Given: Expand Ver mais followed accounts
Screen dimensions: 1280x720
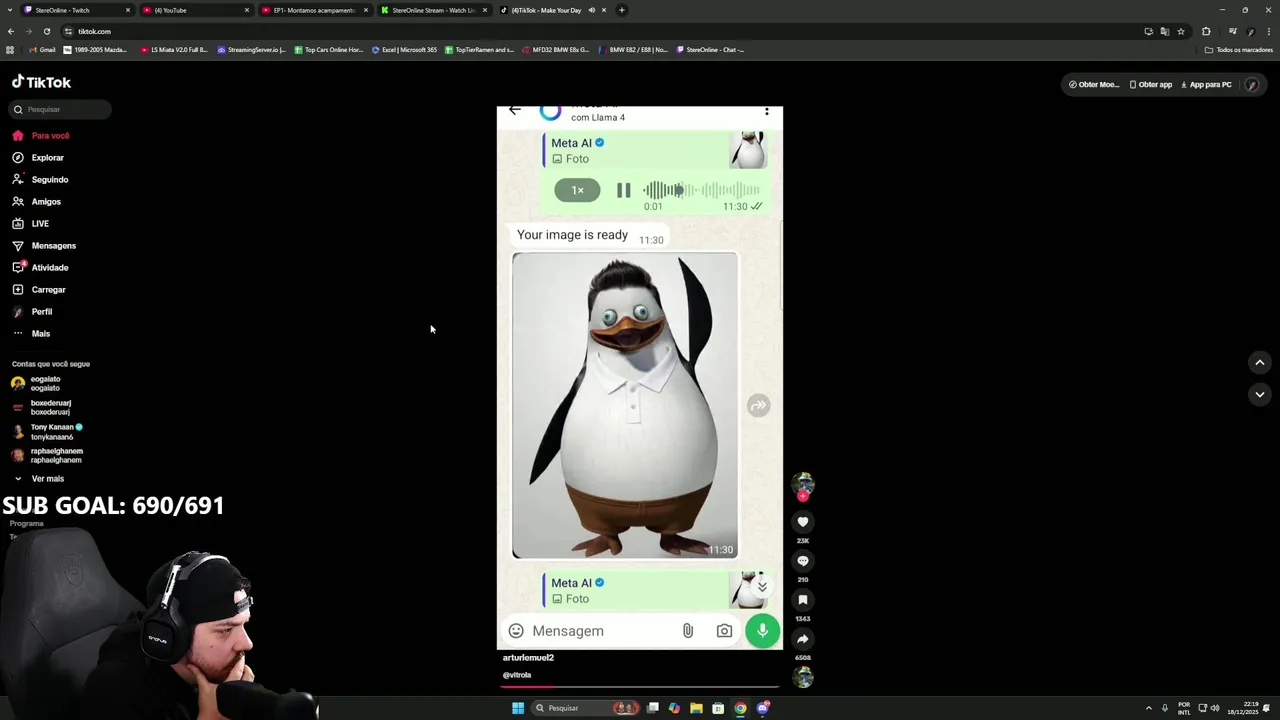Looking at the screenshot, I should pos(39,479).
